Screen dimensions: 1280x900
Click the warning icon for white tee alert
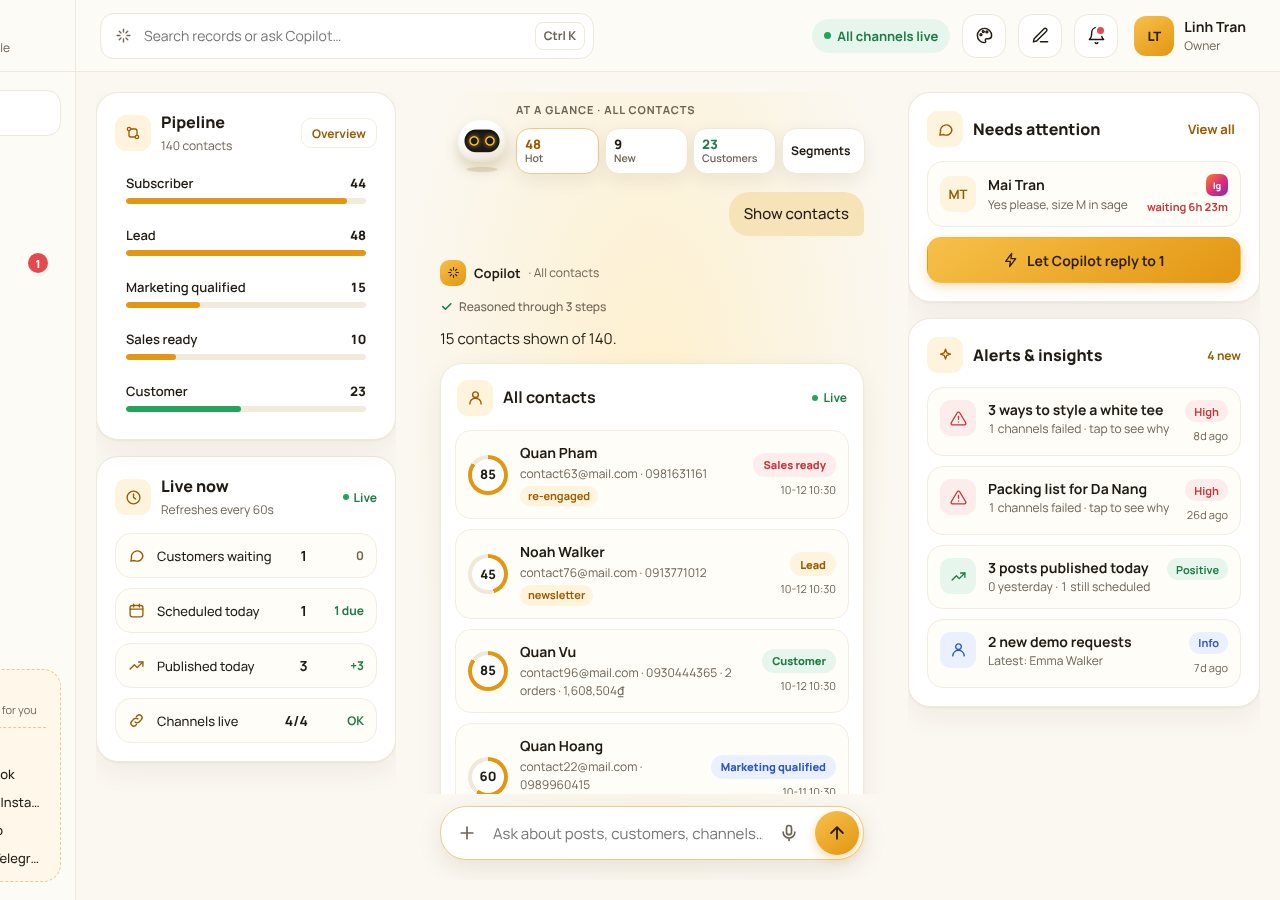[958, 419]
